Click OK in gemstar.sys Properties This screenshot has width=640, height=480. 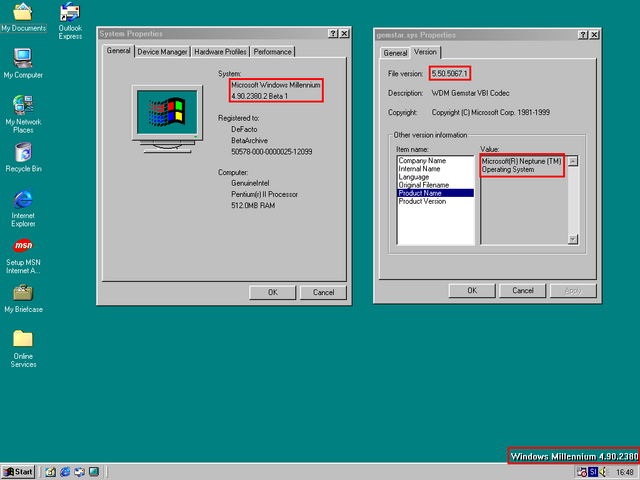click(x=472, y=290)
